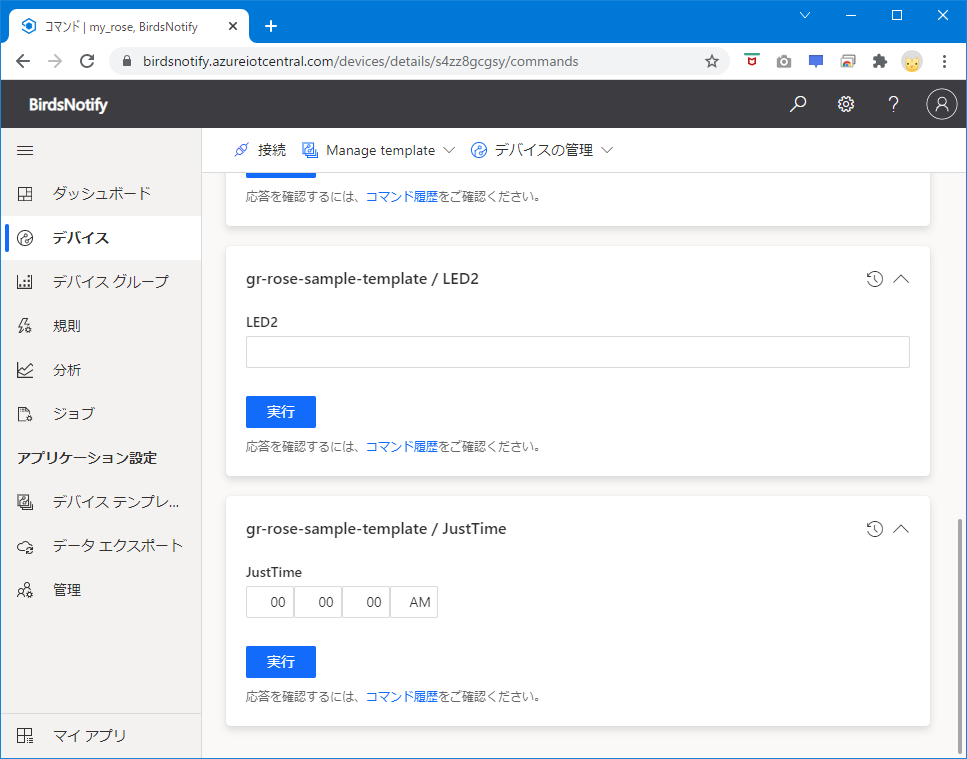Open デバイス グループ in sidebar
967x759 pixels.
(x=110, y=281)
